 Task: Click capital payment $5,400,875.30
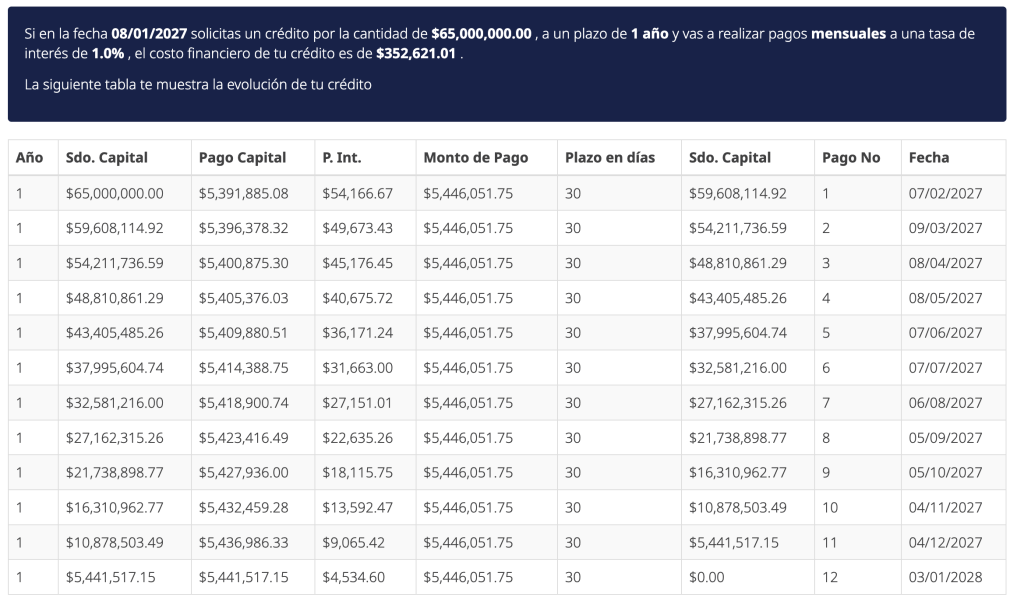244,263
